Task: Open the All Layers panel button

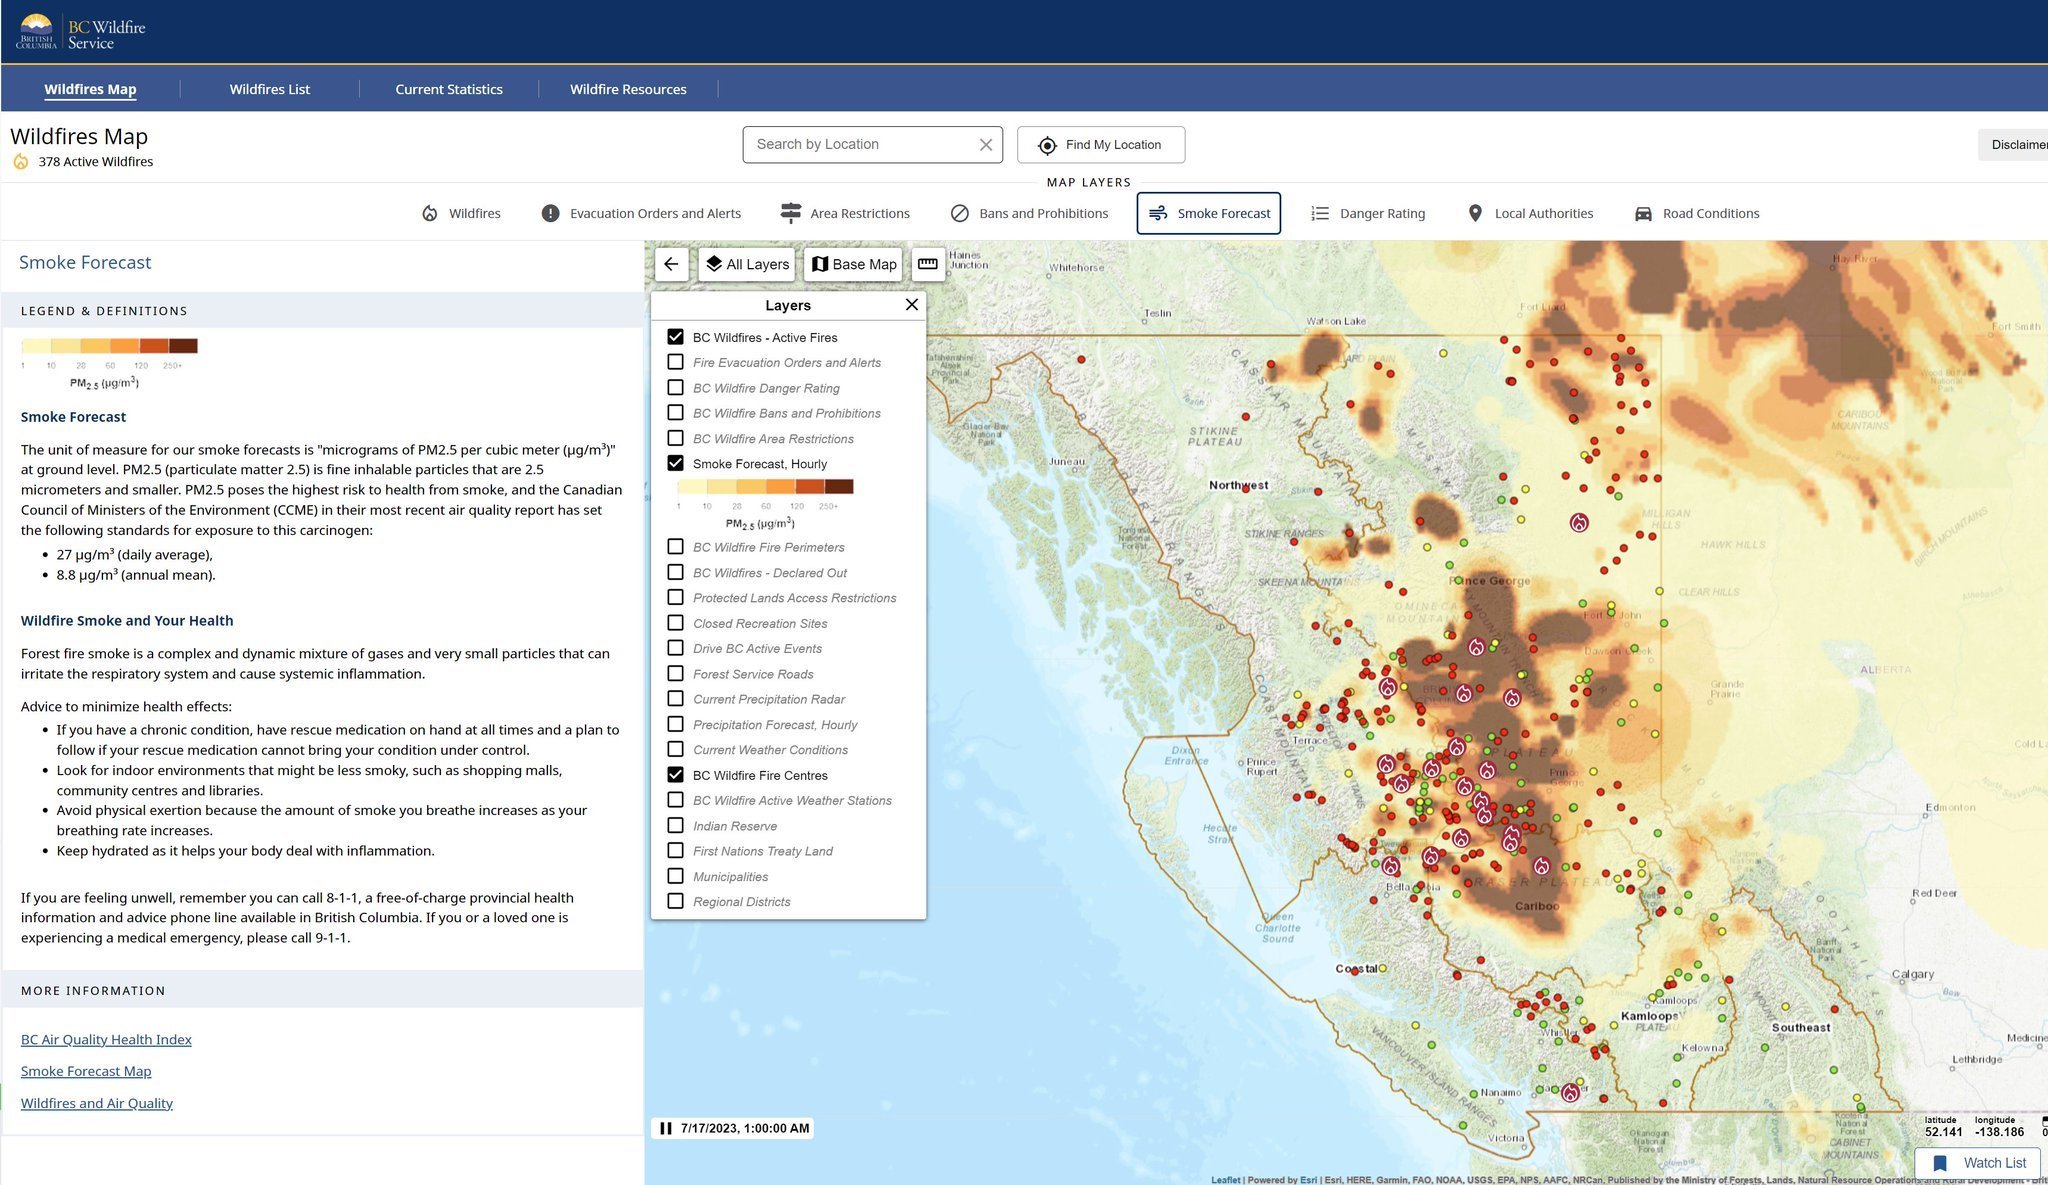Action: pyautogui.click(x=747, y=264)
